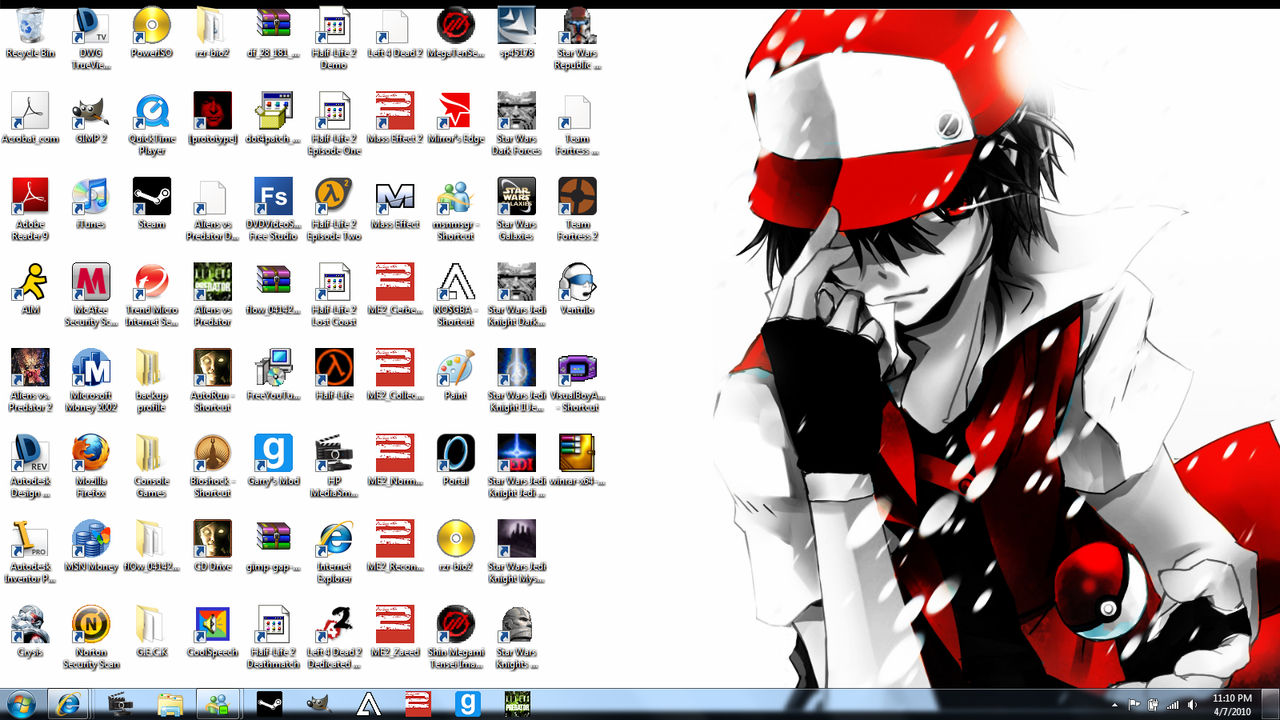The image size is (1280, 720).
Task: Select the Console Games folder
Action: [x=151, y=466]
